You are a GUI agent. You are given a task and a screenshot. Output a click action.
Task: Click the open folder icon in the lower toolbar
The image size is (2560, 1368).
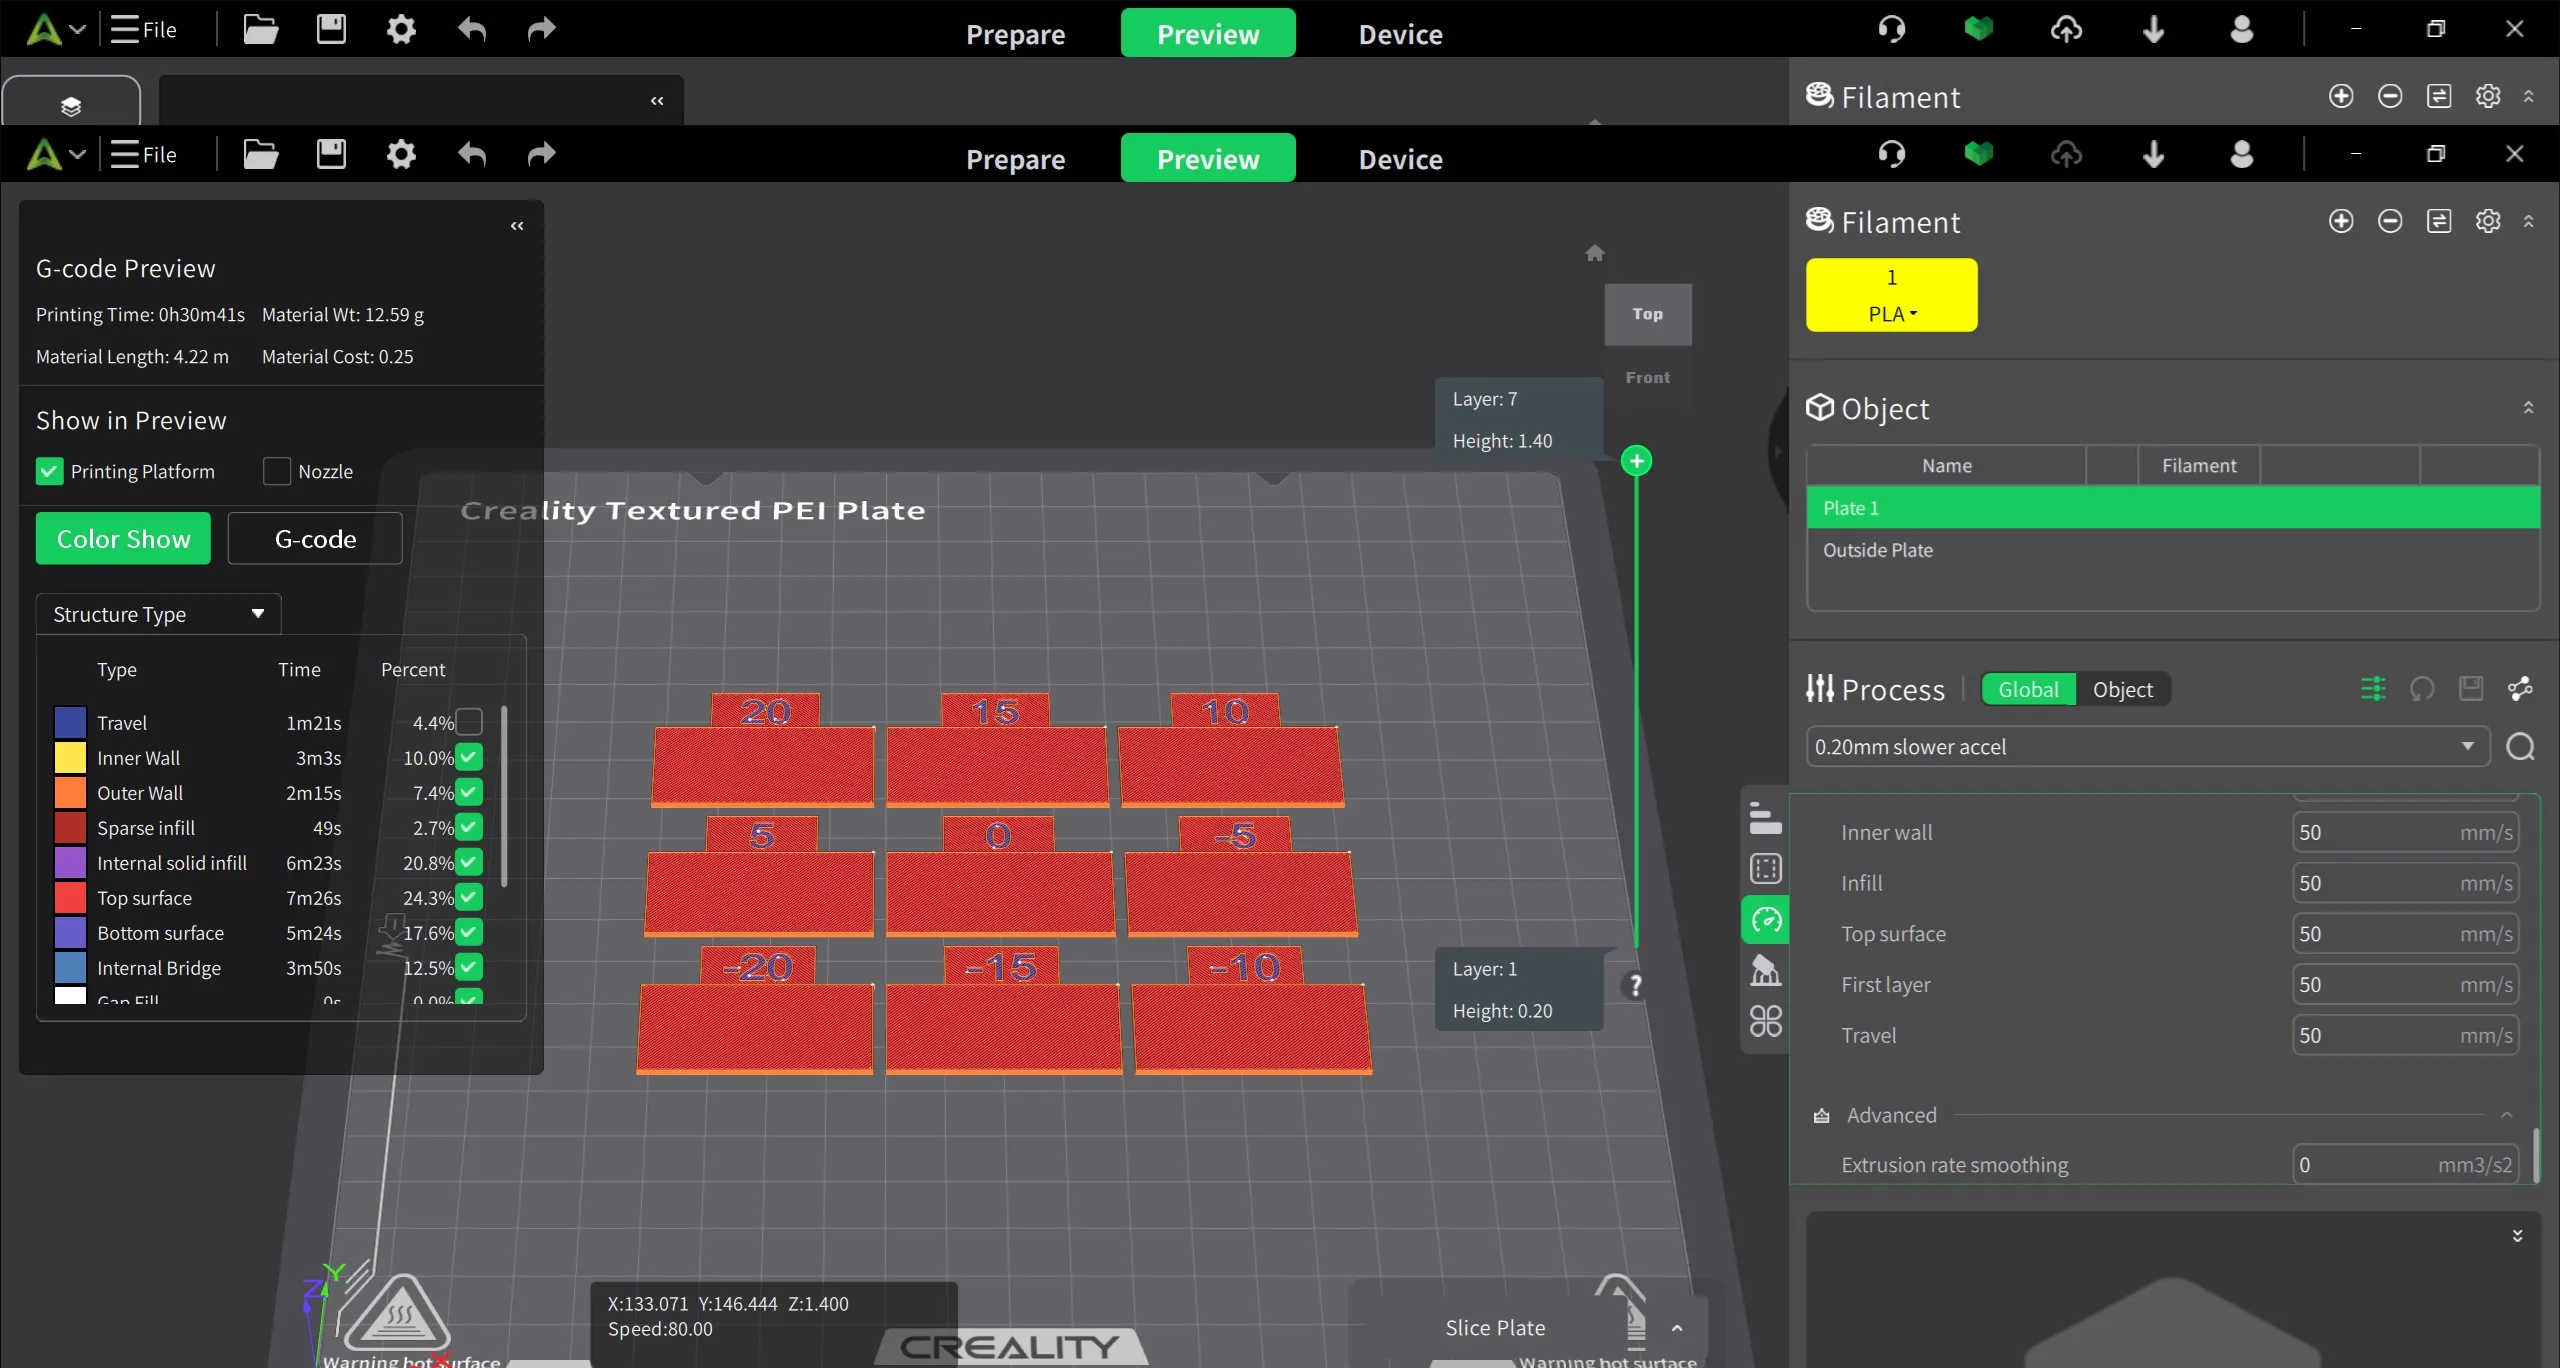260,155
